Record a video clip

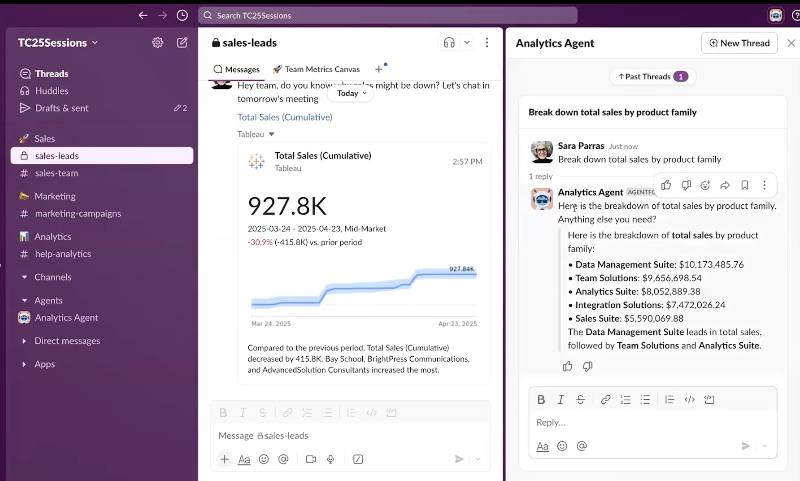[311, 459]
